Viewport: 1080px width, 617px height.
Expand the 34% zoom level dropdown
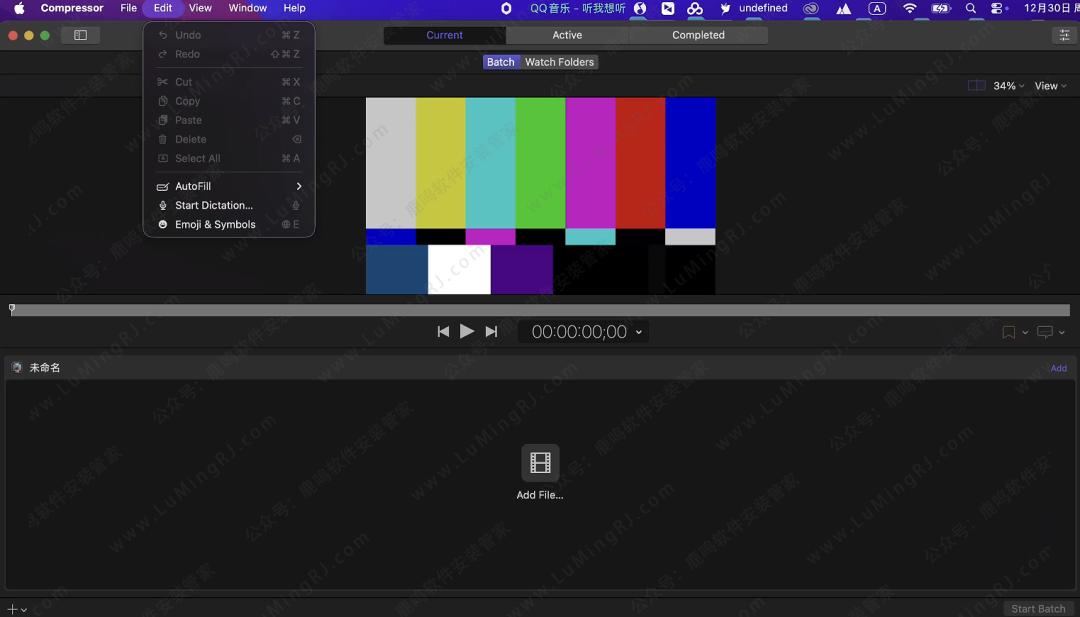[x=1008, y=86]
